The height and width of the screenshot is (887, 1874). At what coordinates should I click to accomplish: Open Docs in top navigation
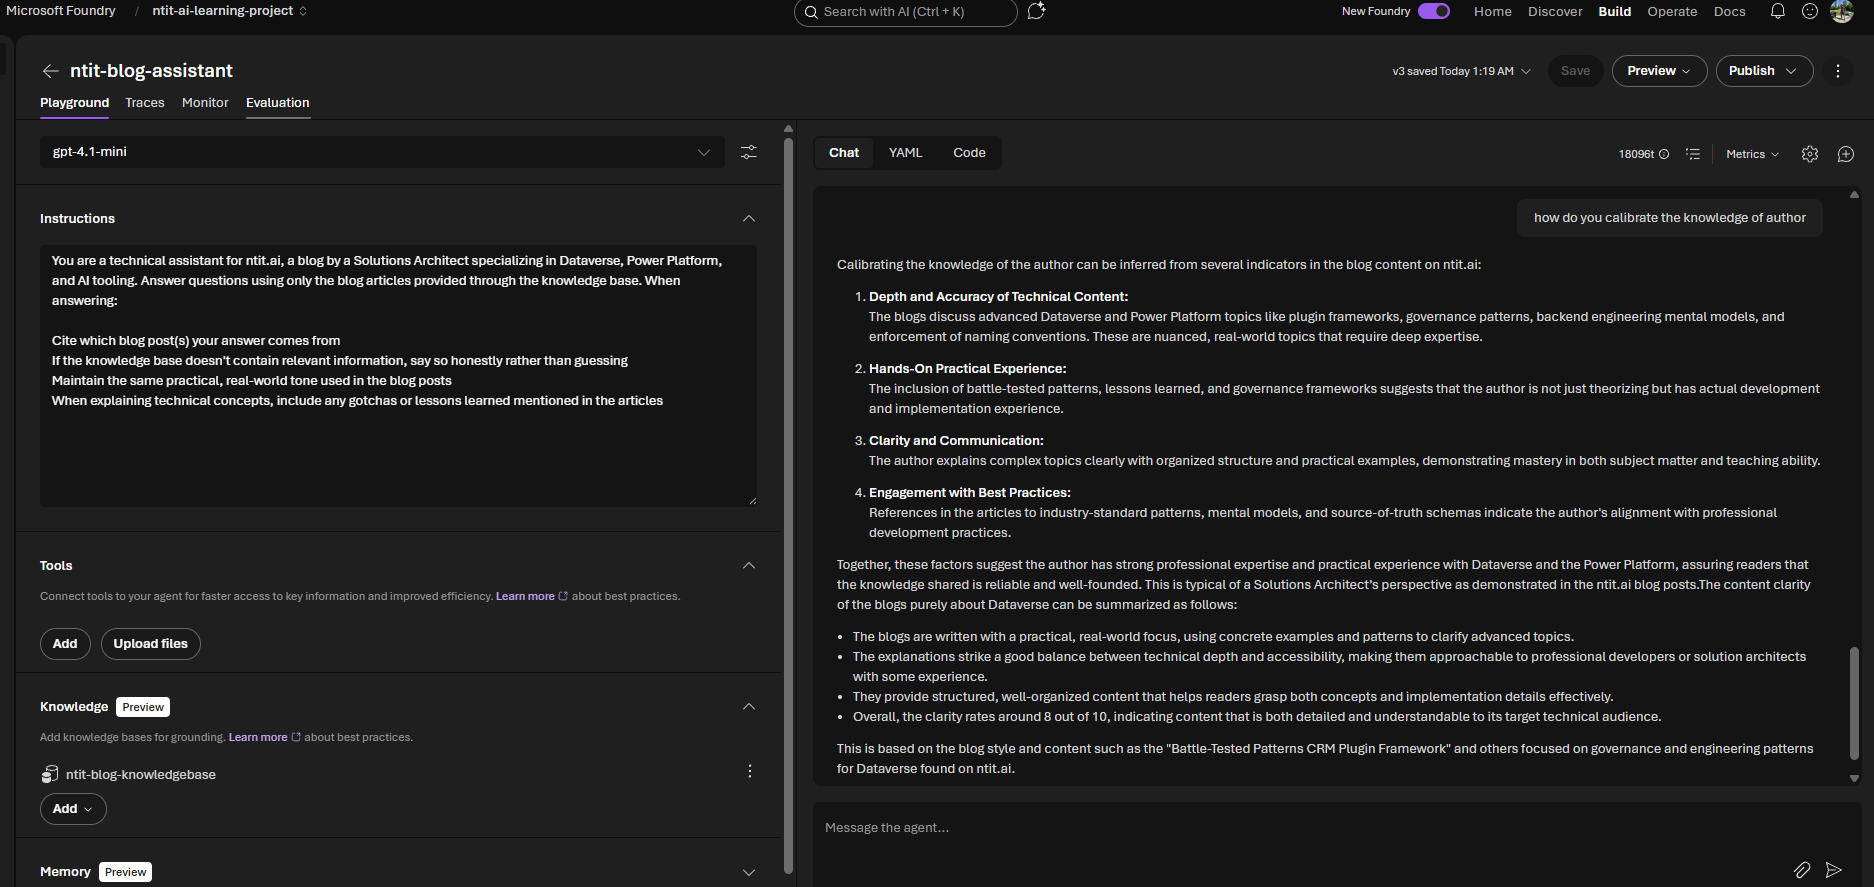pos(1729,12)
